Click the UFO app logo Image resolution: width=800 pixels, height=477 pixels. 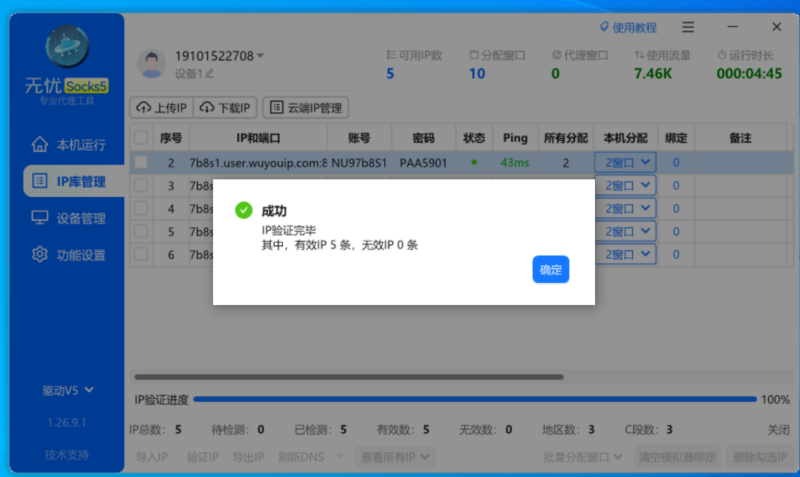pyautogui.click(x=67, y=46)
